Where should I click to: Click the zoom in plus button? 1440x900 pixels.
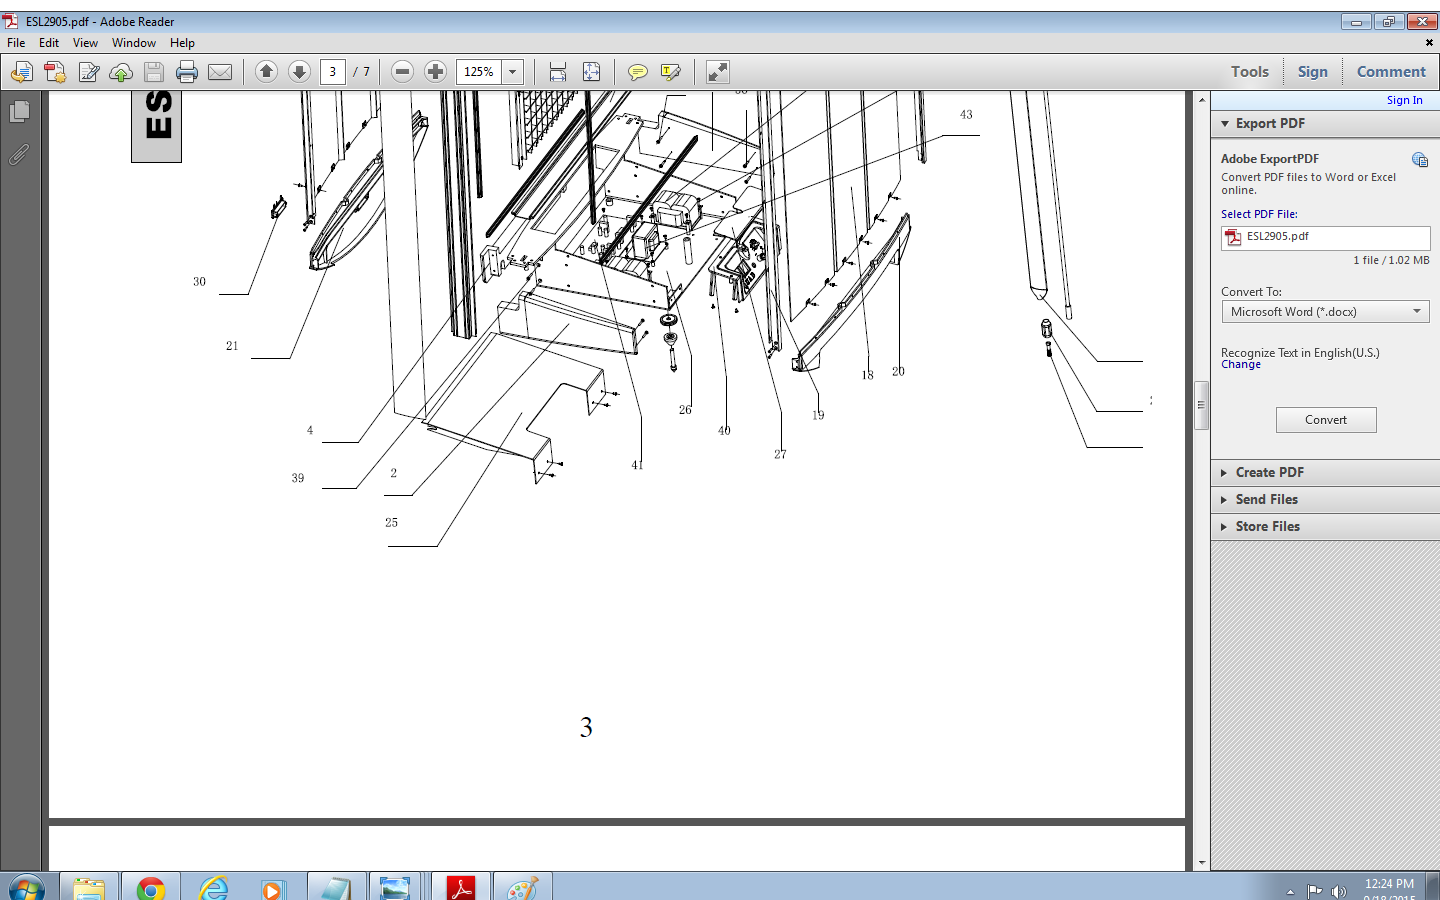[435, 71]
